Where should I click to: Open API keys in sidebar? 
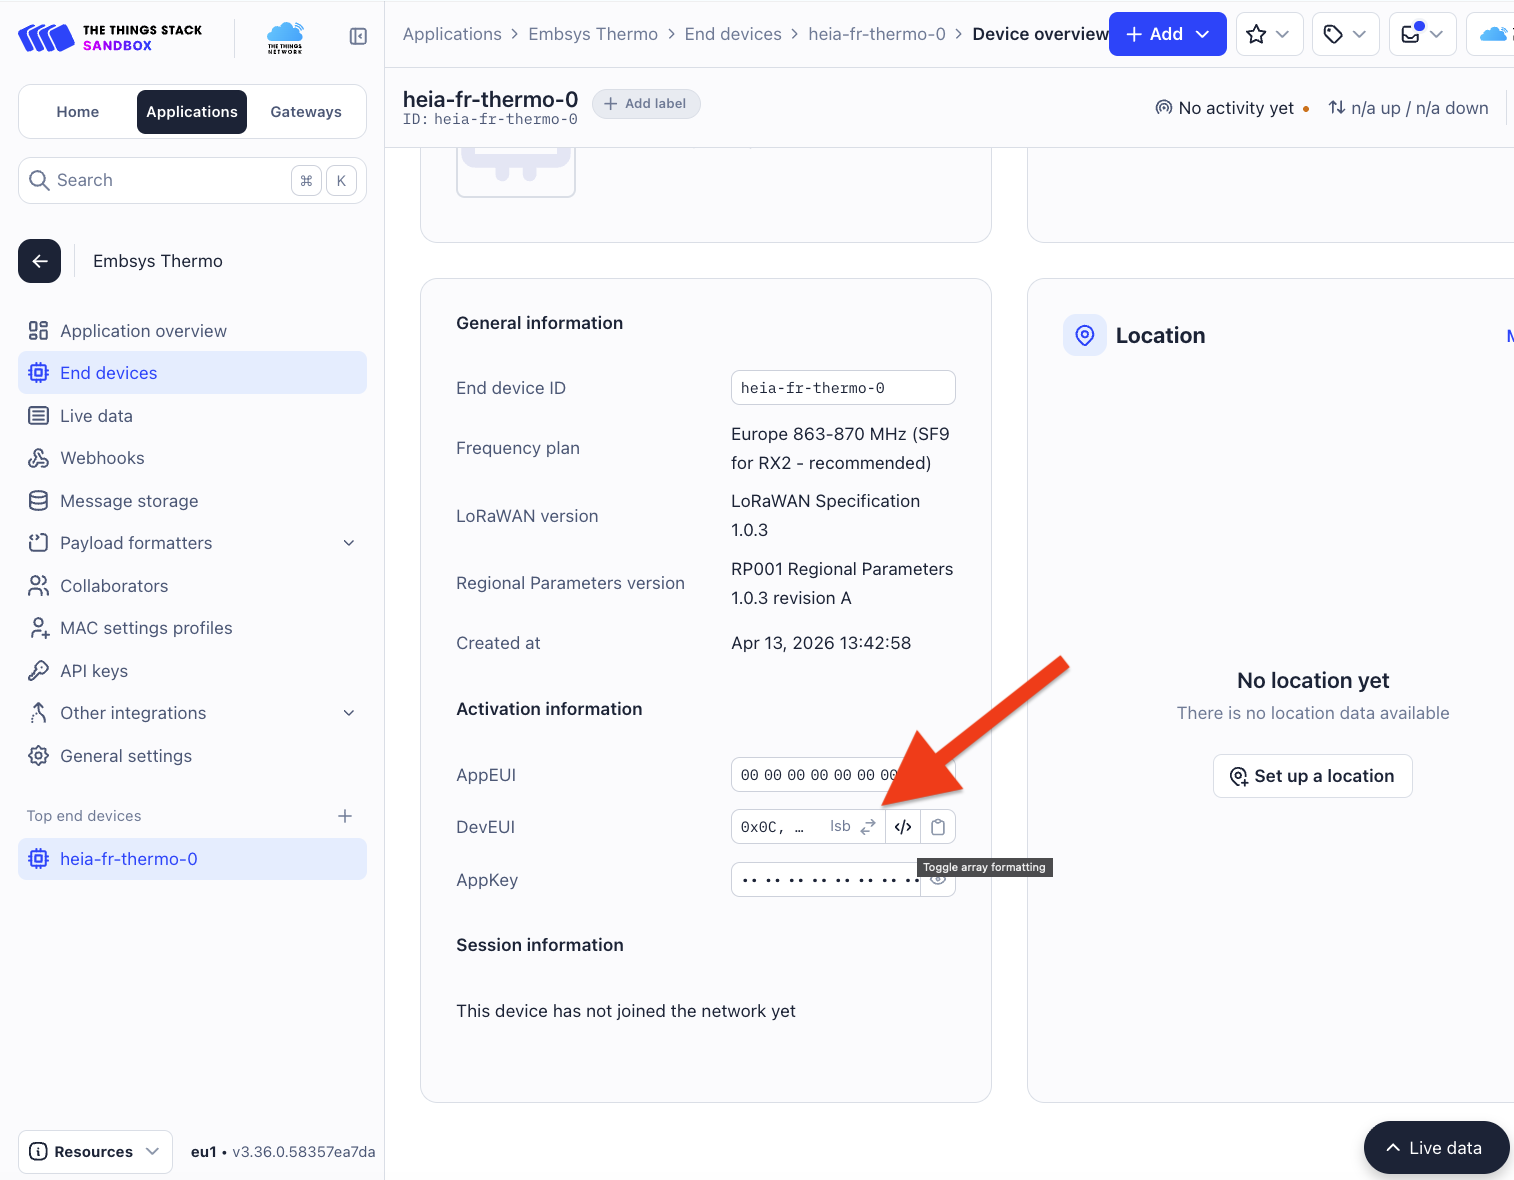[x=94, y=671]
